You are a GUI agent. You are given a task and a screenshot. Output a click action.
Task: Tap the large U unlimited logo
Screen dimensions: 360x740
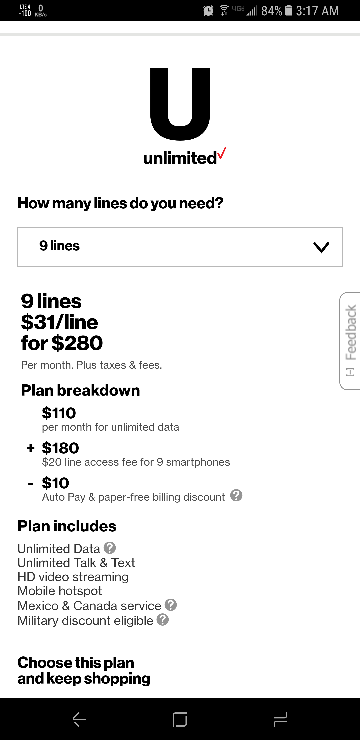pyautogui.click(x=180, y=104)
